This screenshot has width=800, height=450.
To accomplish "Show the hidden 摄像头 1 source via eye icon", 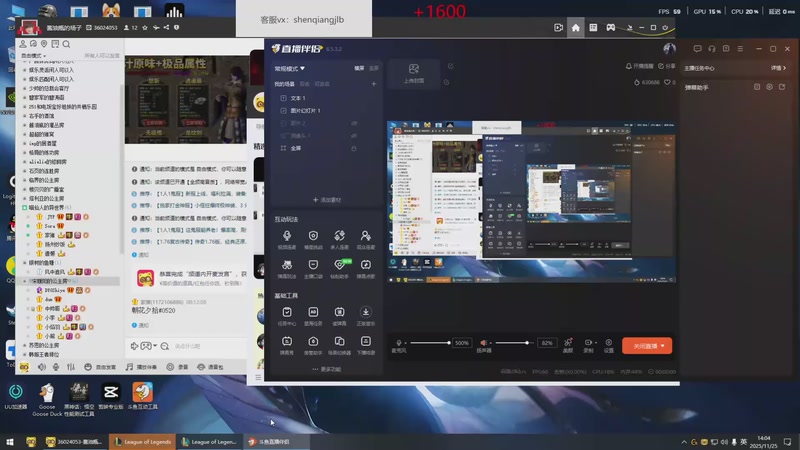I will pos(354,136).
